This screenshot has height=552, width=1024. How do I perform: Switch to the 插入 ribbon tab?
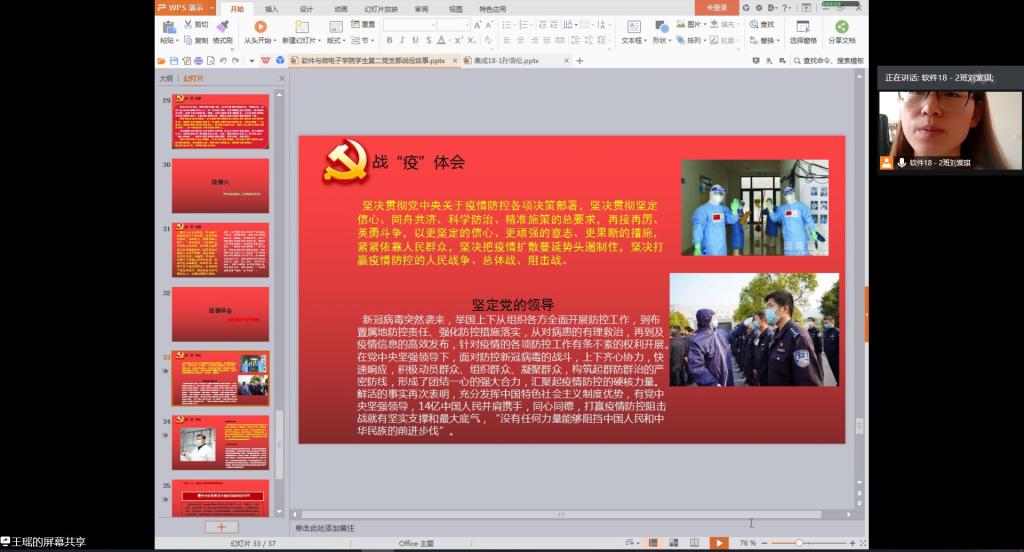[x=272, y=8]
